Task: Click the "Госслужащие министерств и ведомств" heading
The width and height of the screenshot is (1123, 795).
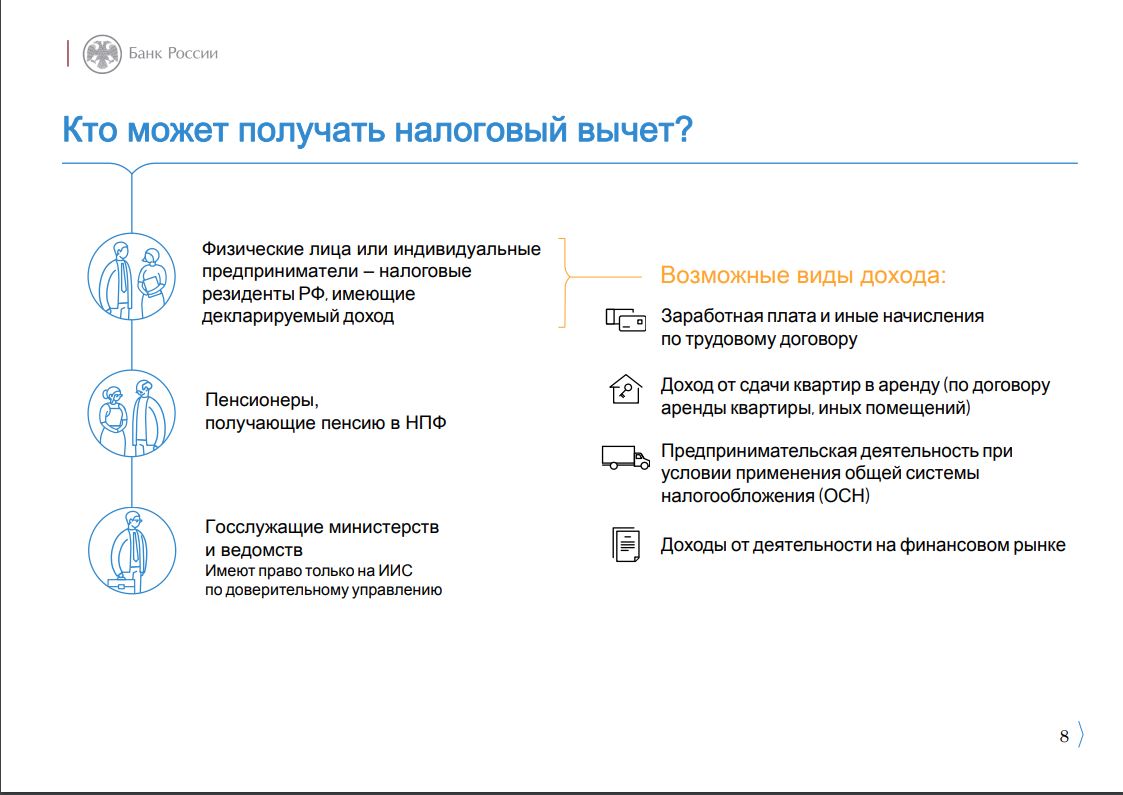Action: [321, 538]
